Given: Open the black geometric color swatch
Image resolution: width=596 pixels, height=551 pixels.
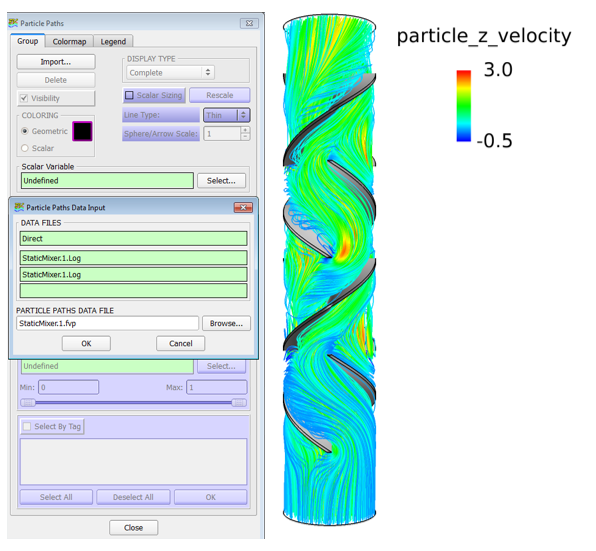Looking at the screenshot, I should pyautogui.click(x=82, y=131).
